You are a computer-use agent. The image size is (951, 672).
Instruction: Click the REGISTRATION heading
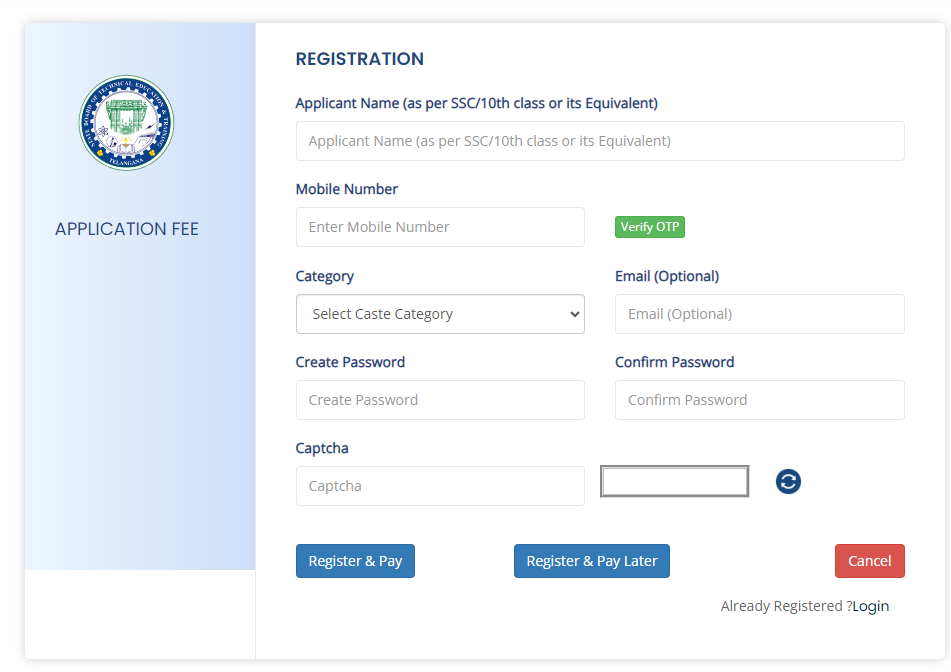pyautogui.click(x=359, y=59)
